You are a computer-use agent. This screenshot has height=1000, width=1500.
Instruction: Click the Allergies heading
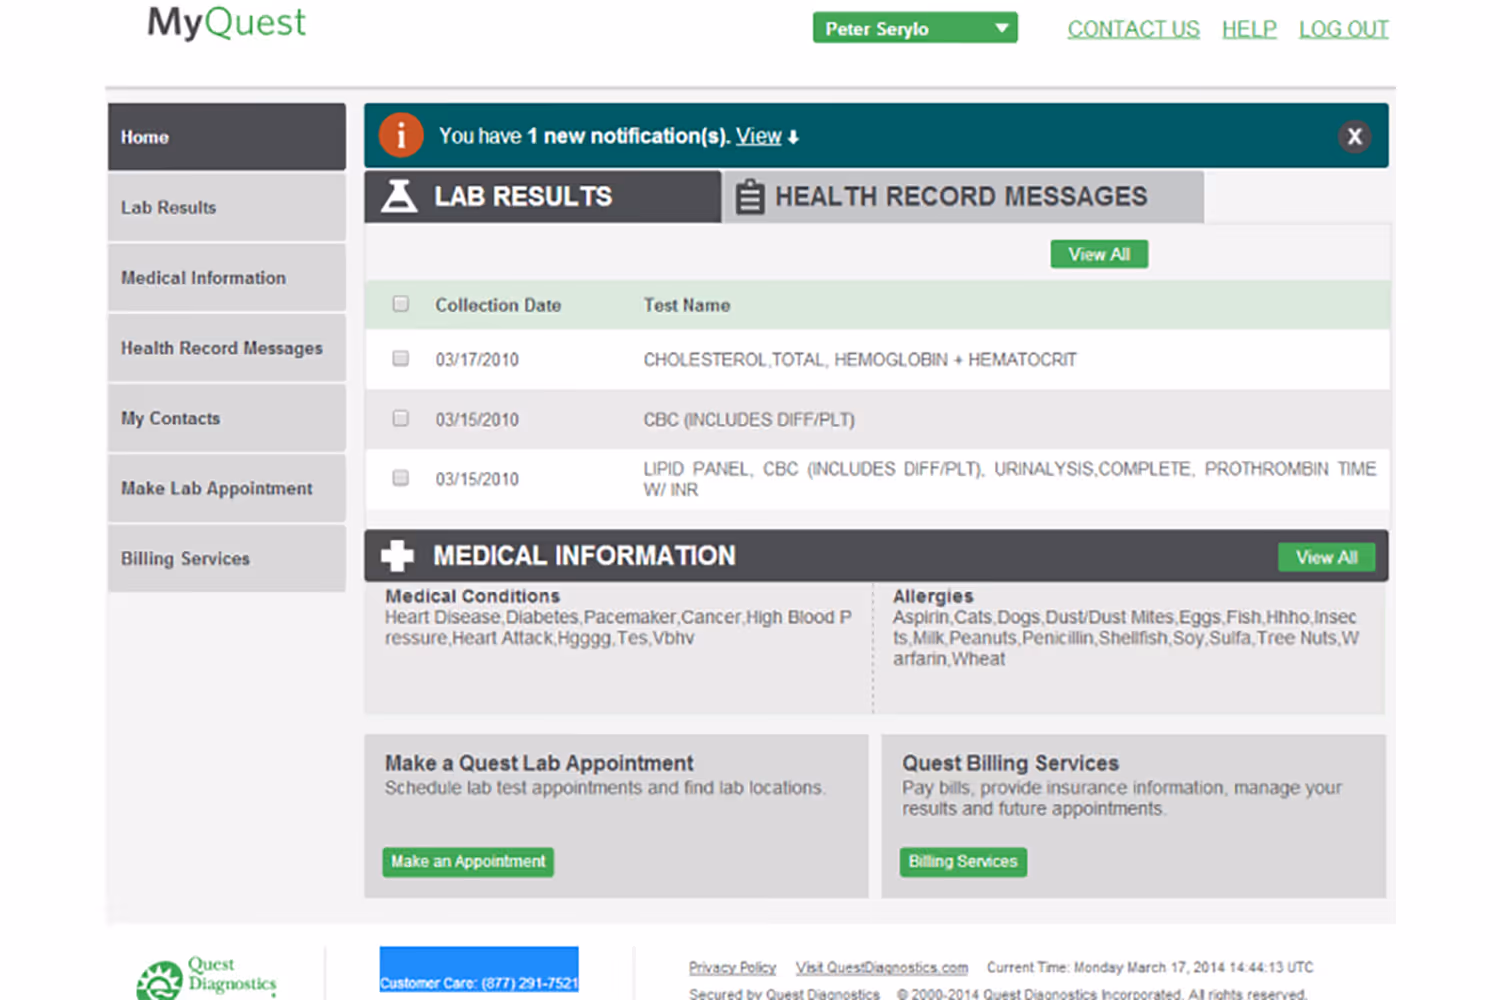[x=933, y=596]
